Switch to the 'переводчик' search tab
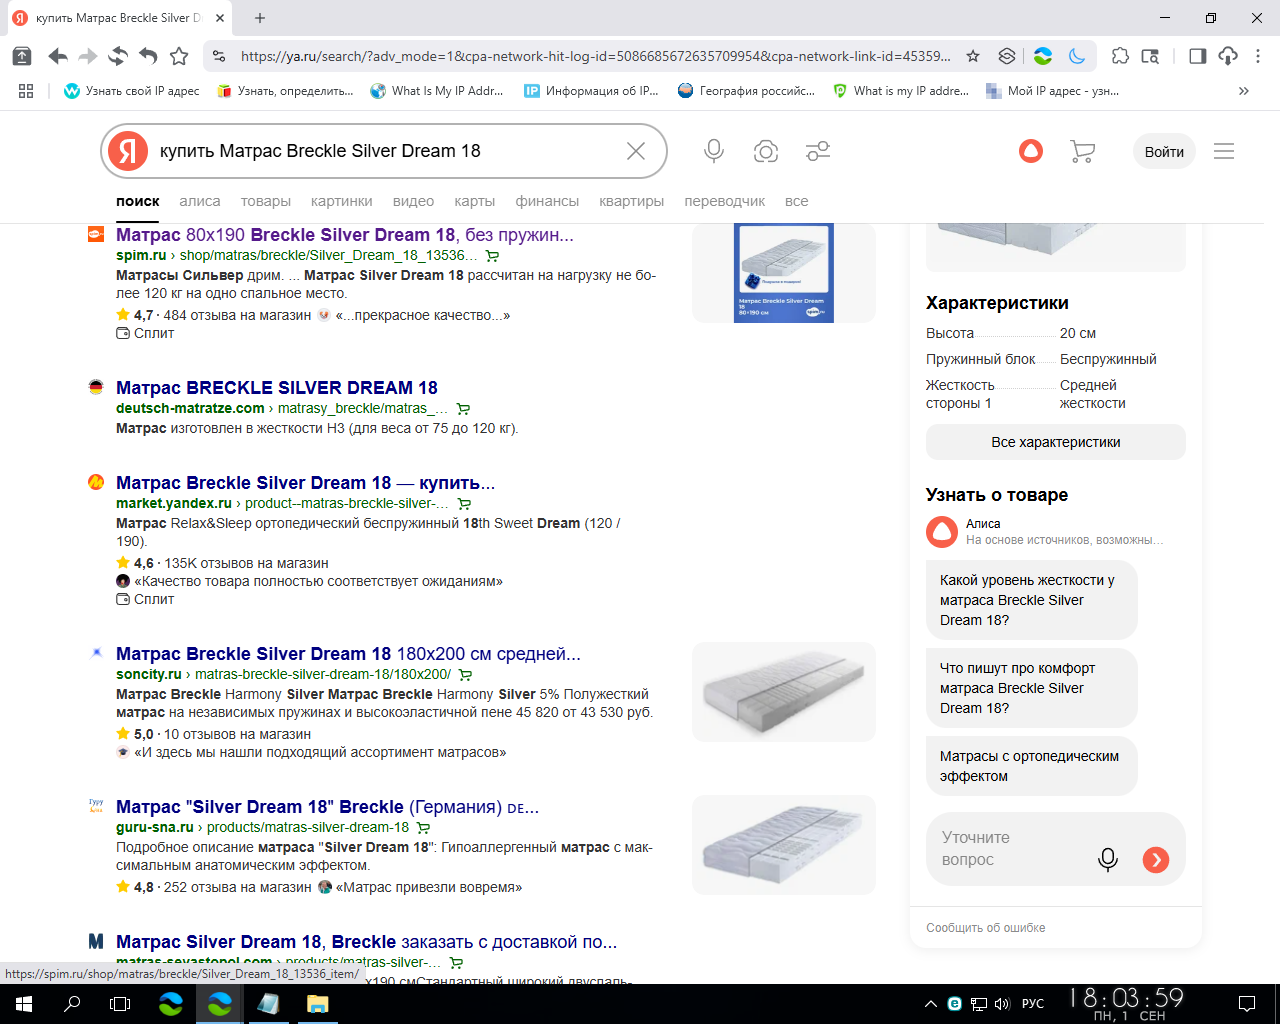This screenshot has height=1024, width=1280. [x=725, y=201]
